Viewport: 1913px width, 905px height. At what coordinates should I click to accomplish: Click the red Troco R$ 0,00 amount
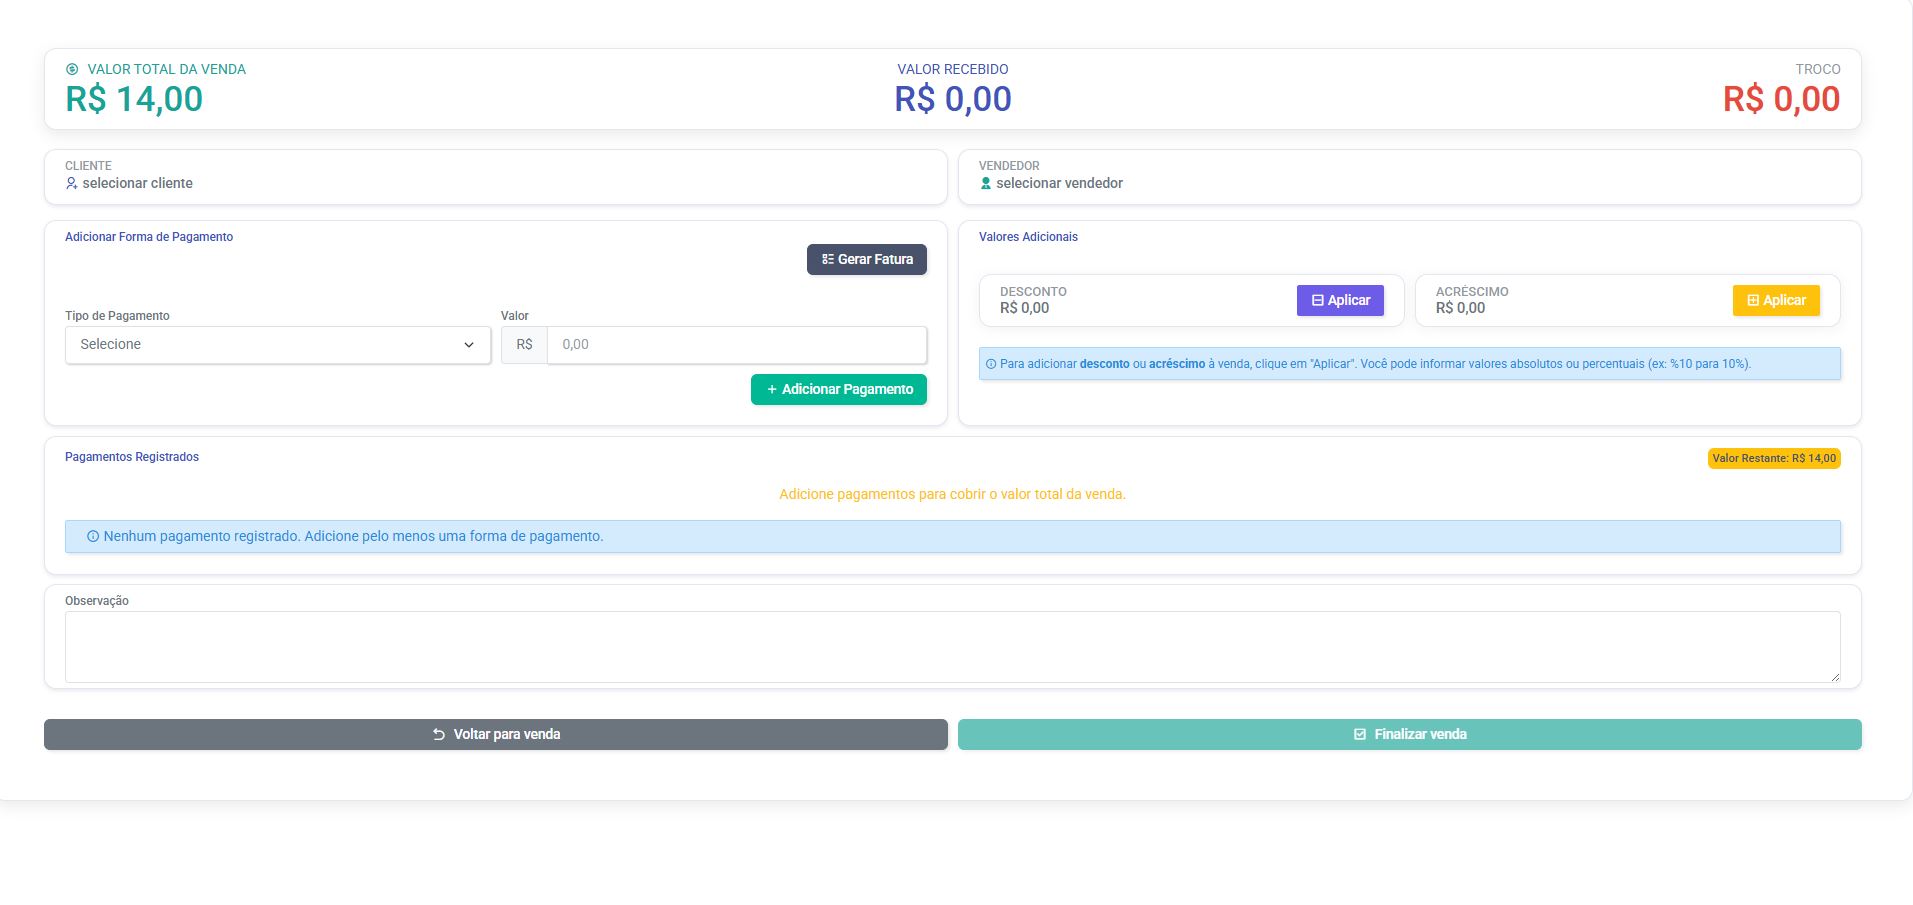tap(1780, 100)
